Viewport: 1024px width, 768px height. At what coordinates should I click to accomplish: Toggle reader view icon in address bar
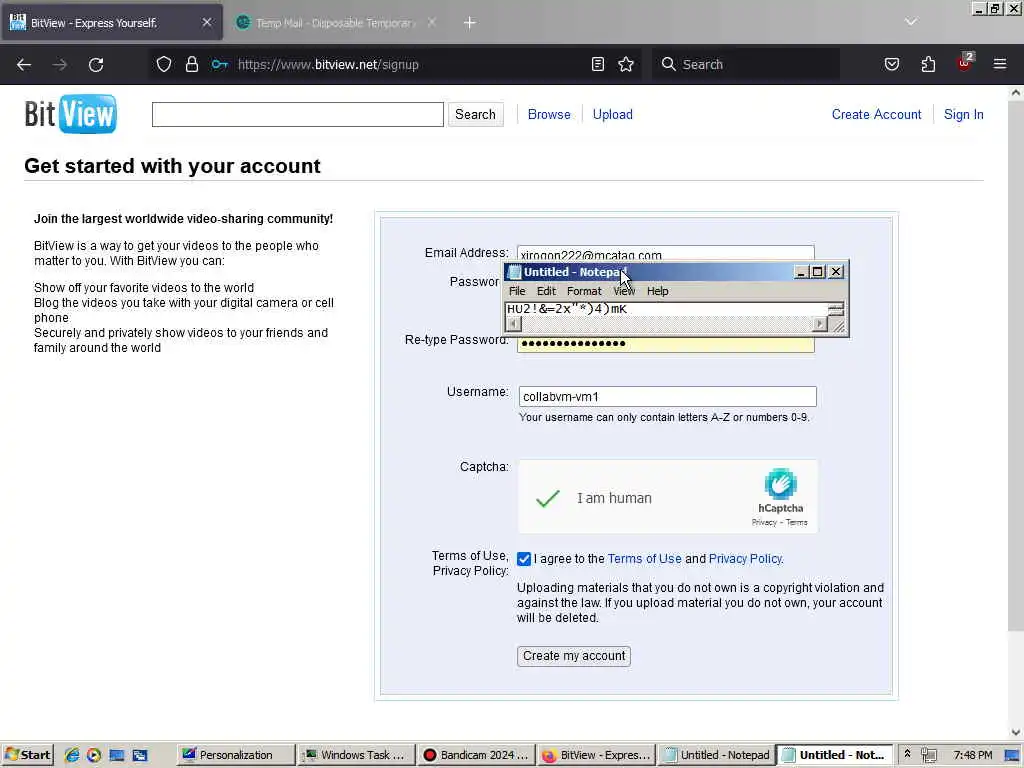coord(598,64)
